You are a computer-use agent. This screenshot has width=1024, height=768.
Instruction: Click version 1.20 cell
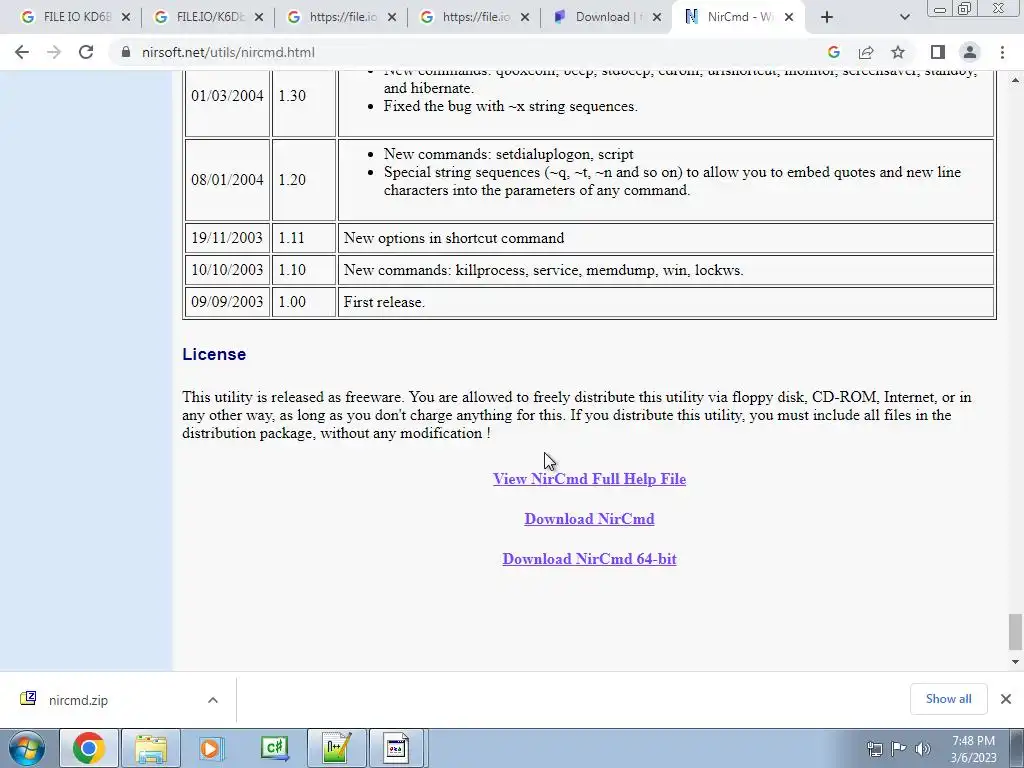(304, 180)
